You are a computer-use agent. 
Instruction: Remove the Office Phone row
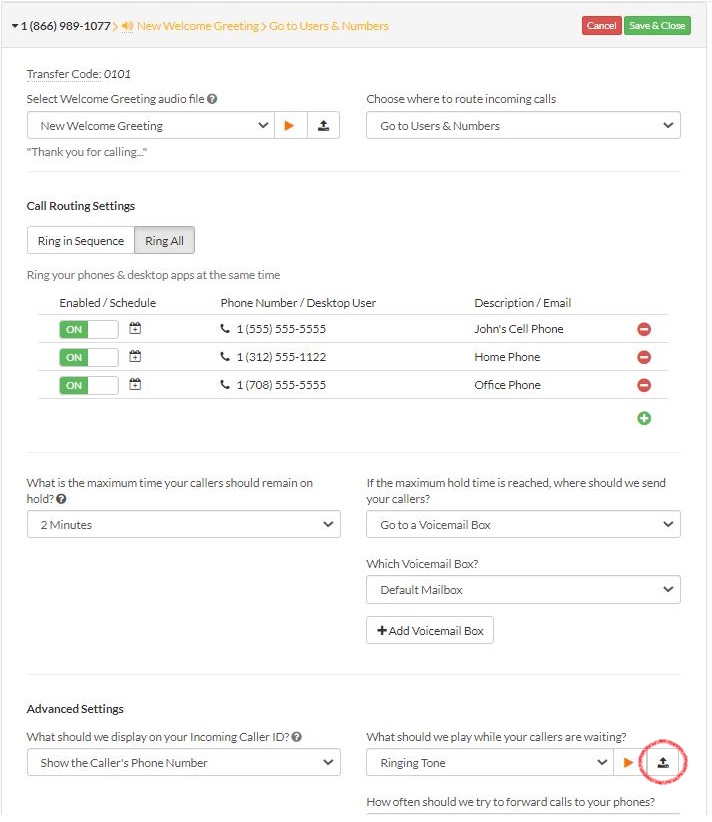(644, 385)
